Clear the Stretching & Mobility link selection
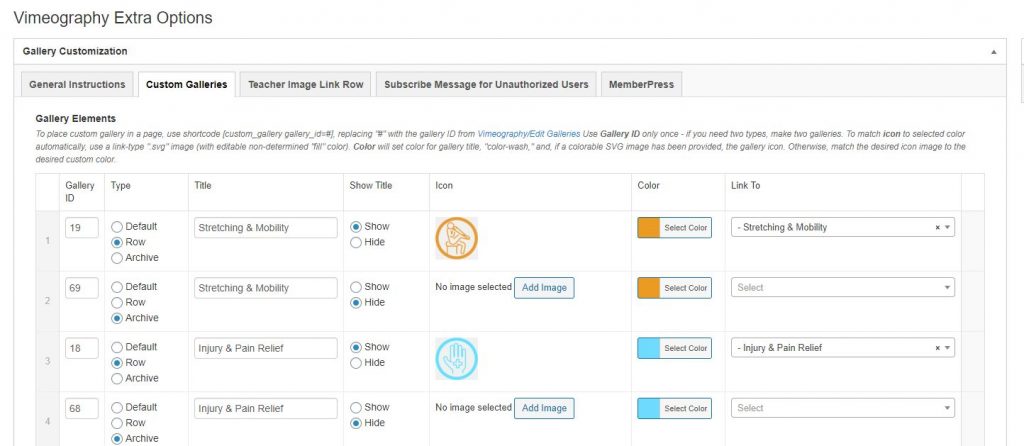Viewport: 1024px width, 446px height. coord(937,228)
